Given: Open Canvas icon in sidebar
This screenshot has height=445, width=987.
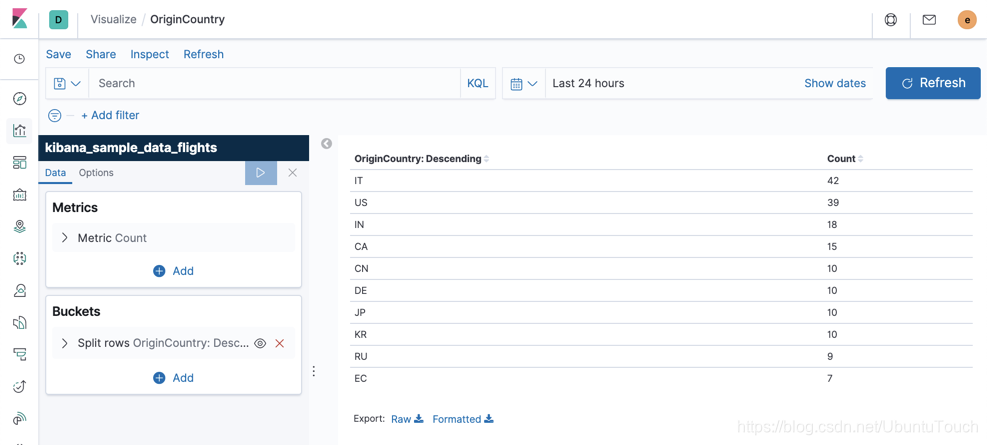Looking at the screenshot, I should (x=20, y=194).
